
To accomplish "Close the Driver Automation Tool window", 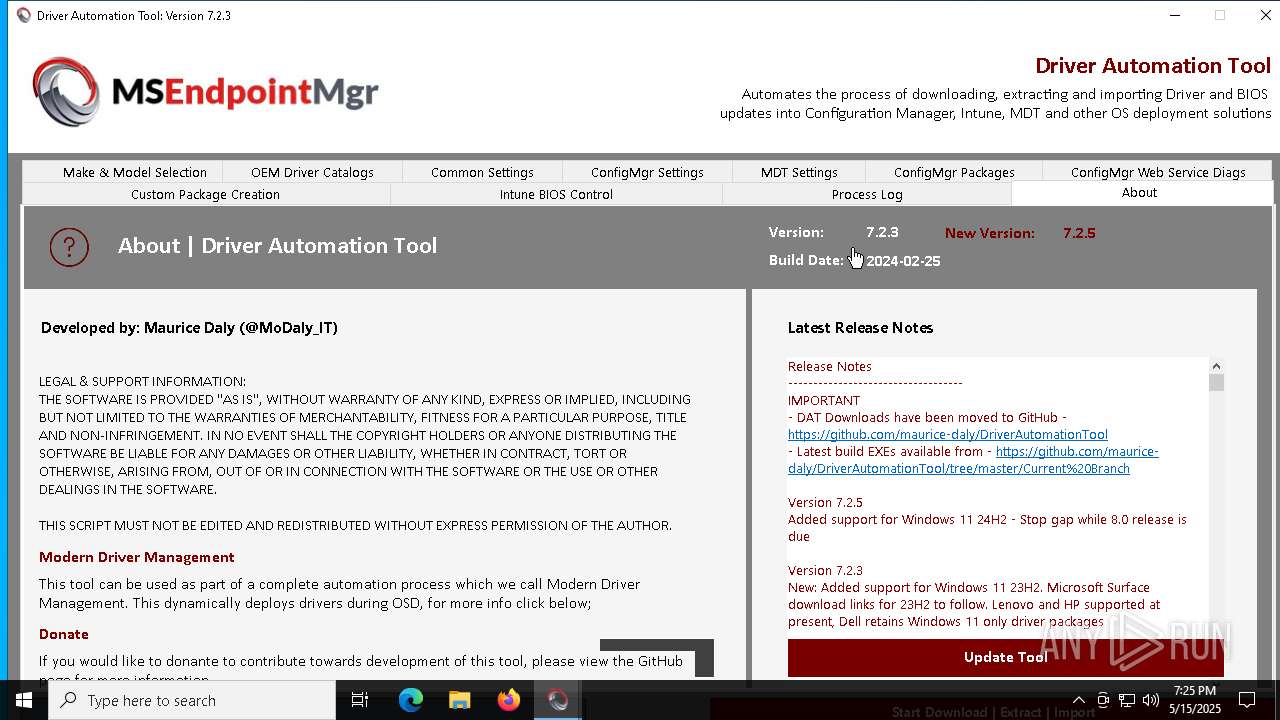I will (x=1265, y=15).
